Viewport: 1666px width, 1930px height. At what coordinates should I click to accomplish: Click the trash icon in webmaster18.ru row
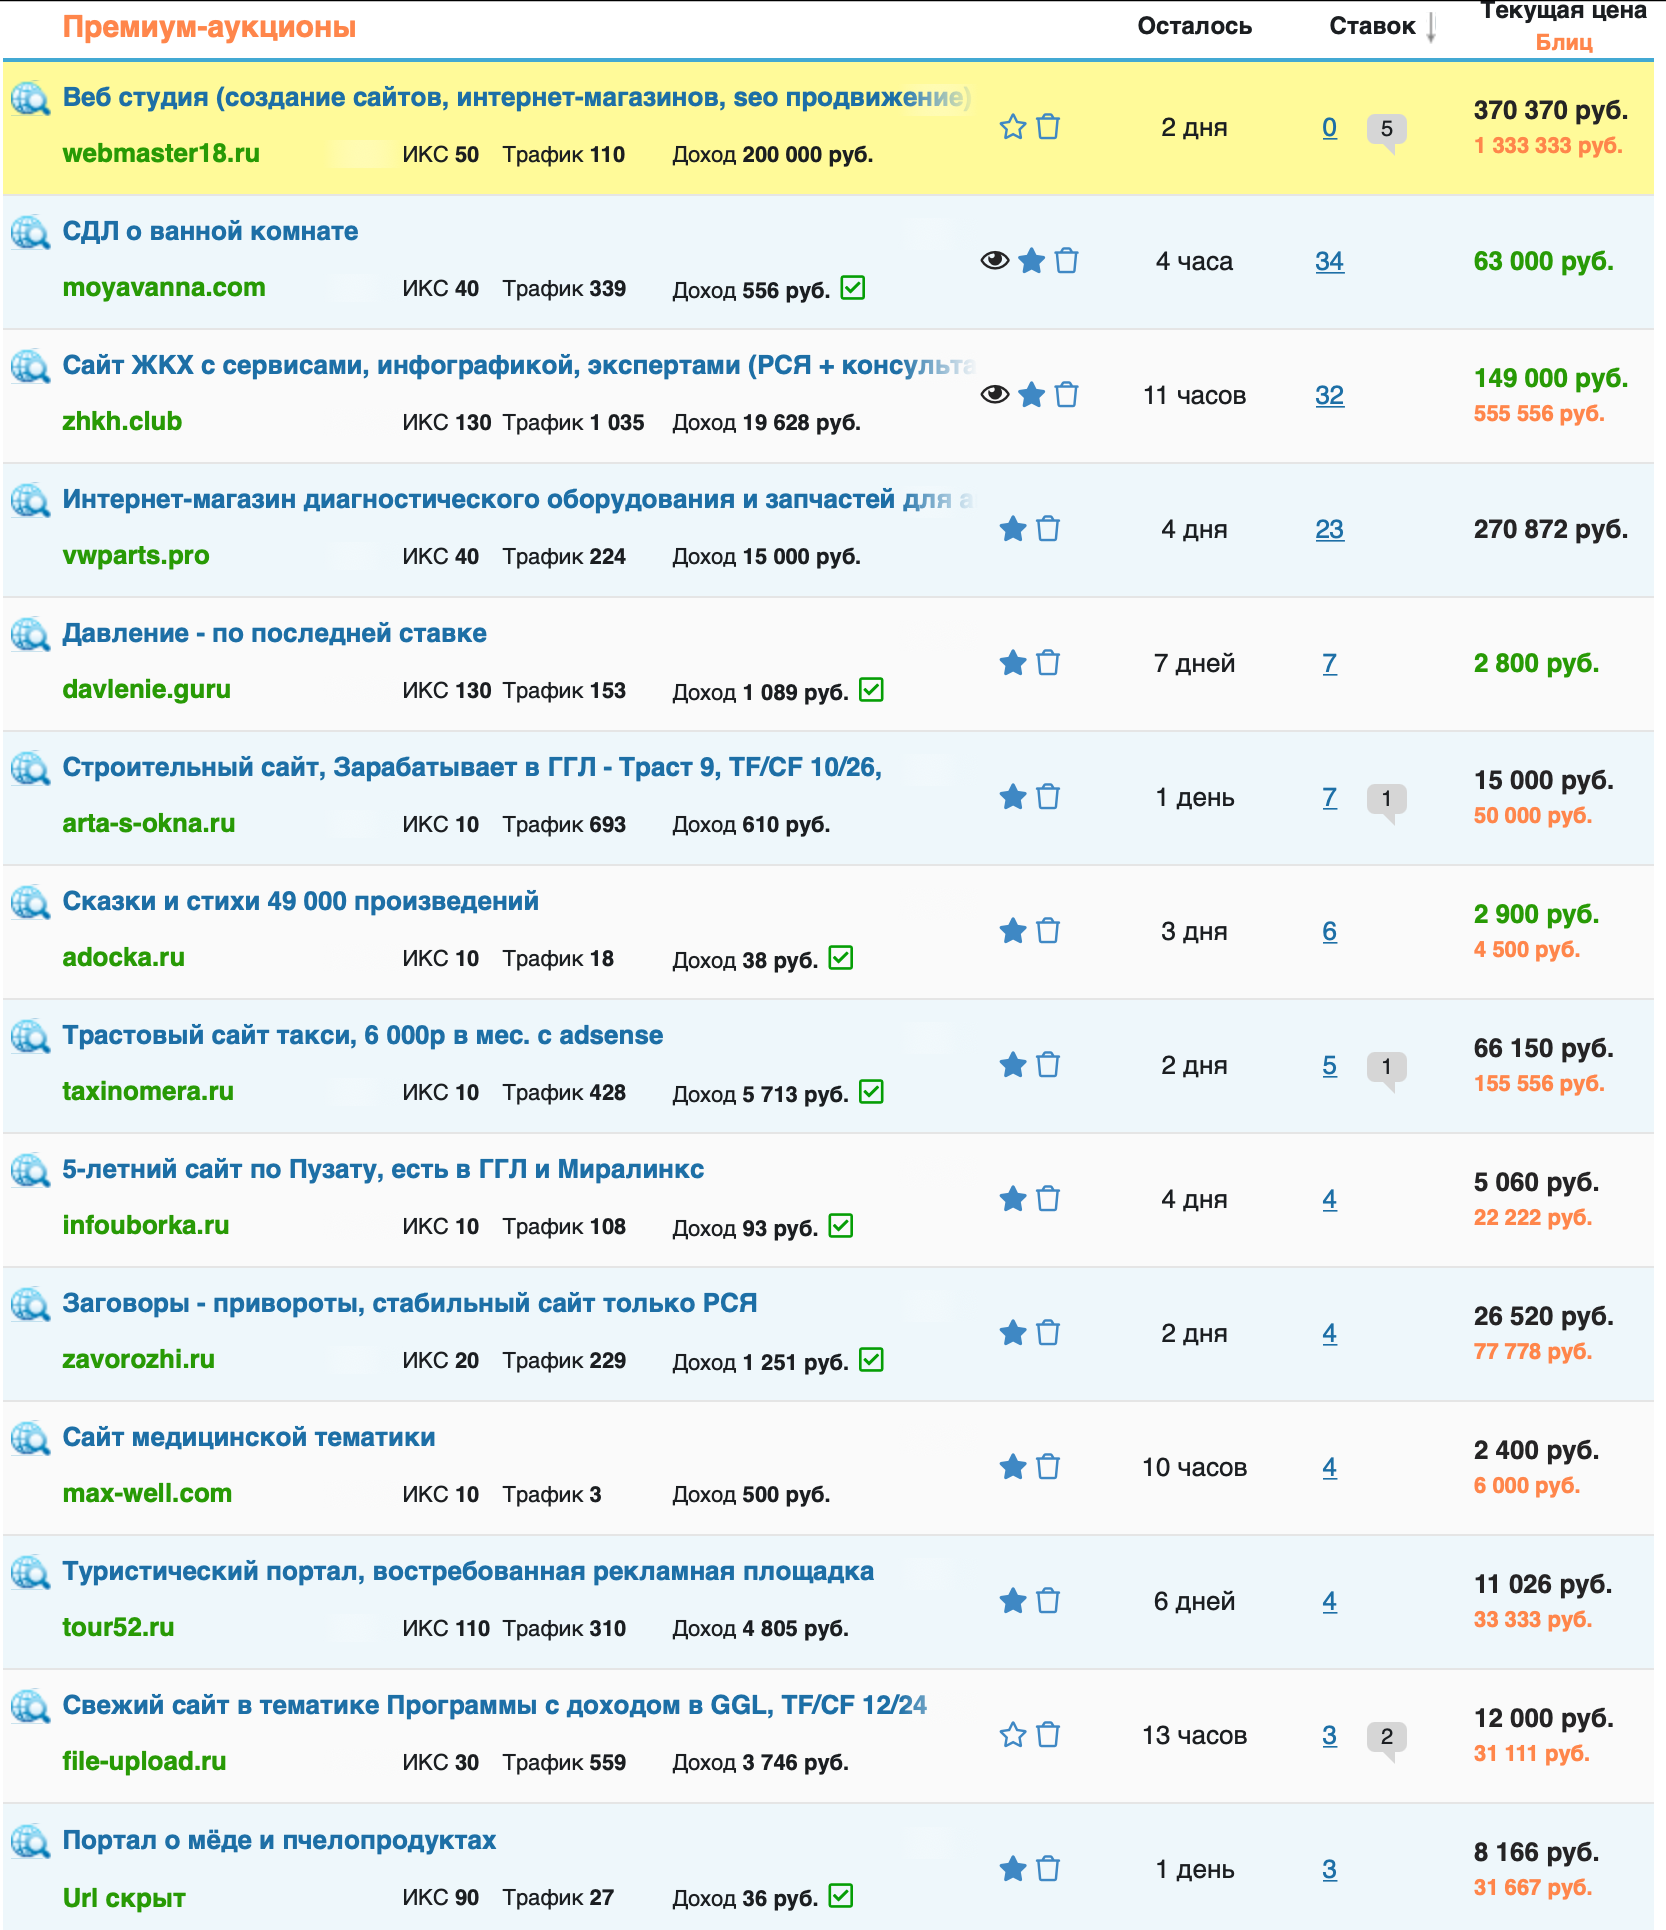click(x=1048, y=127)
